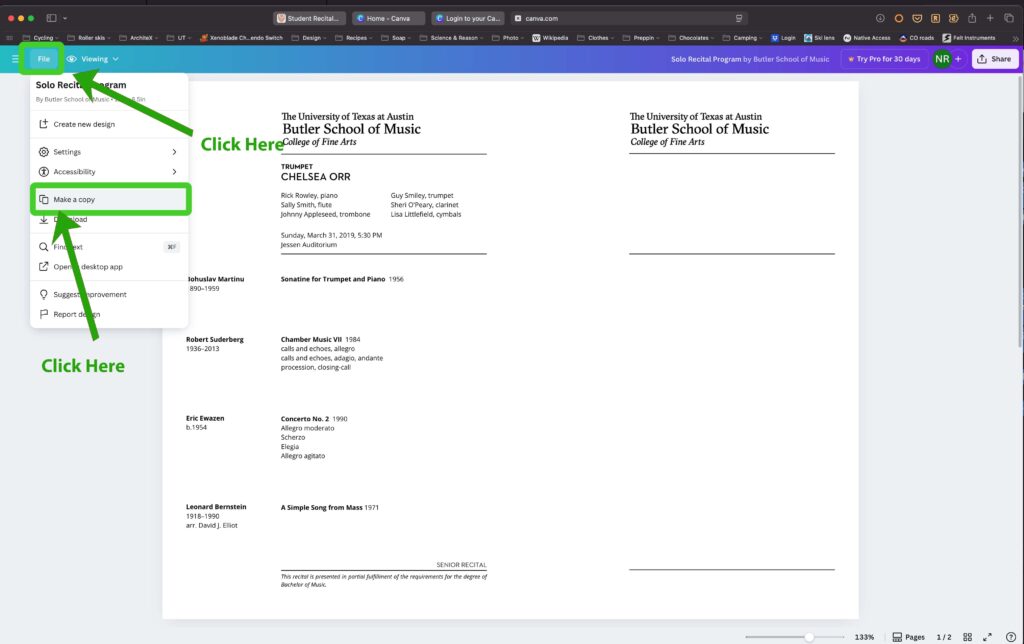
Task: Open Find text
Action: 70,246
